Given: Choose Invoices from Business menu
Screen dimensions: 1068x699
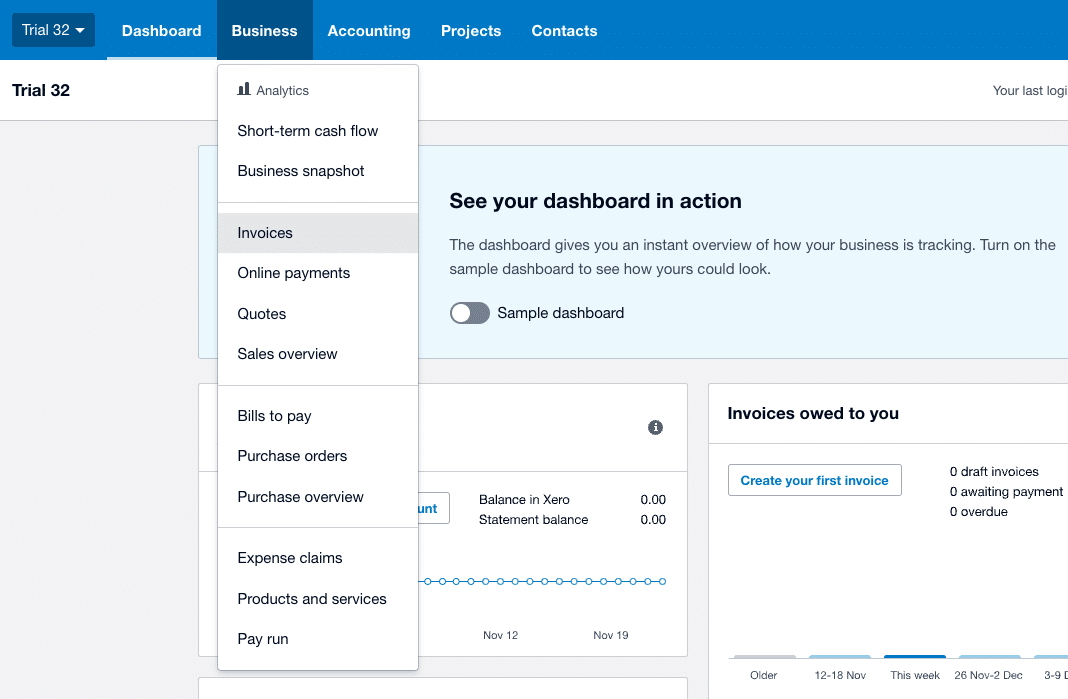Looking at the screenshot, I should pos(317,233).
